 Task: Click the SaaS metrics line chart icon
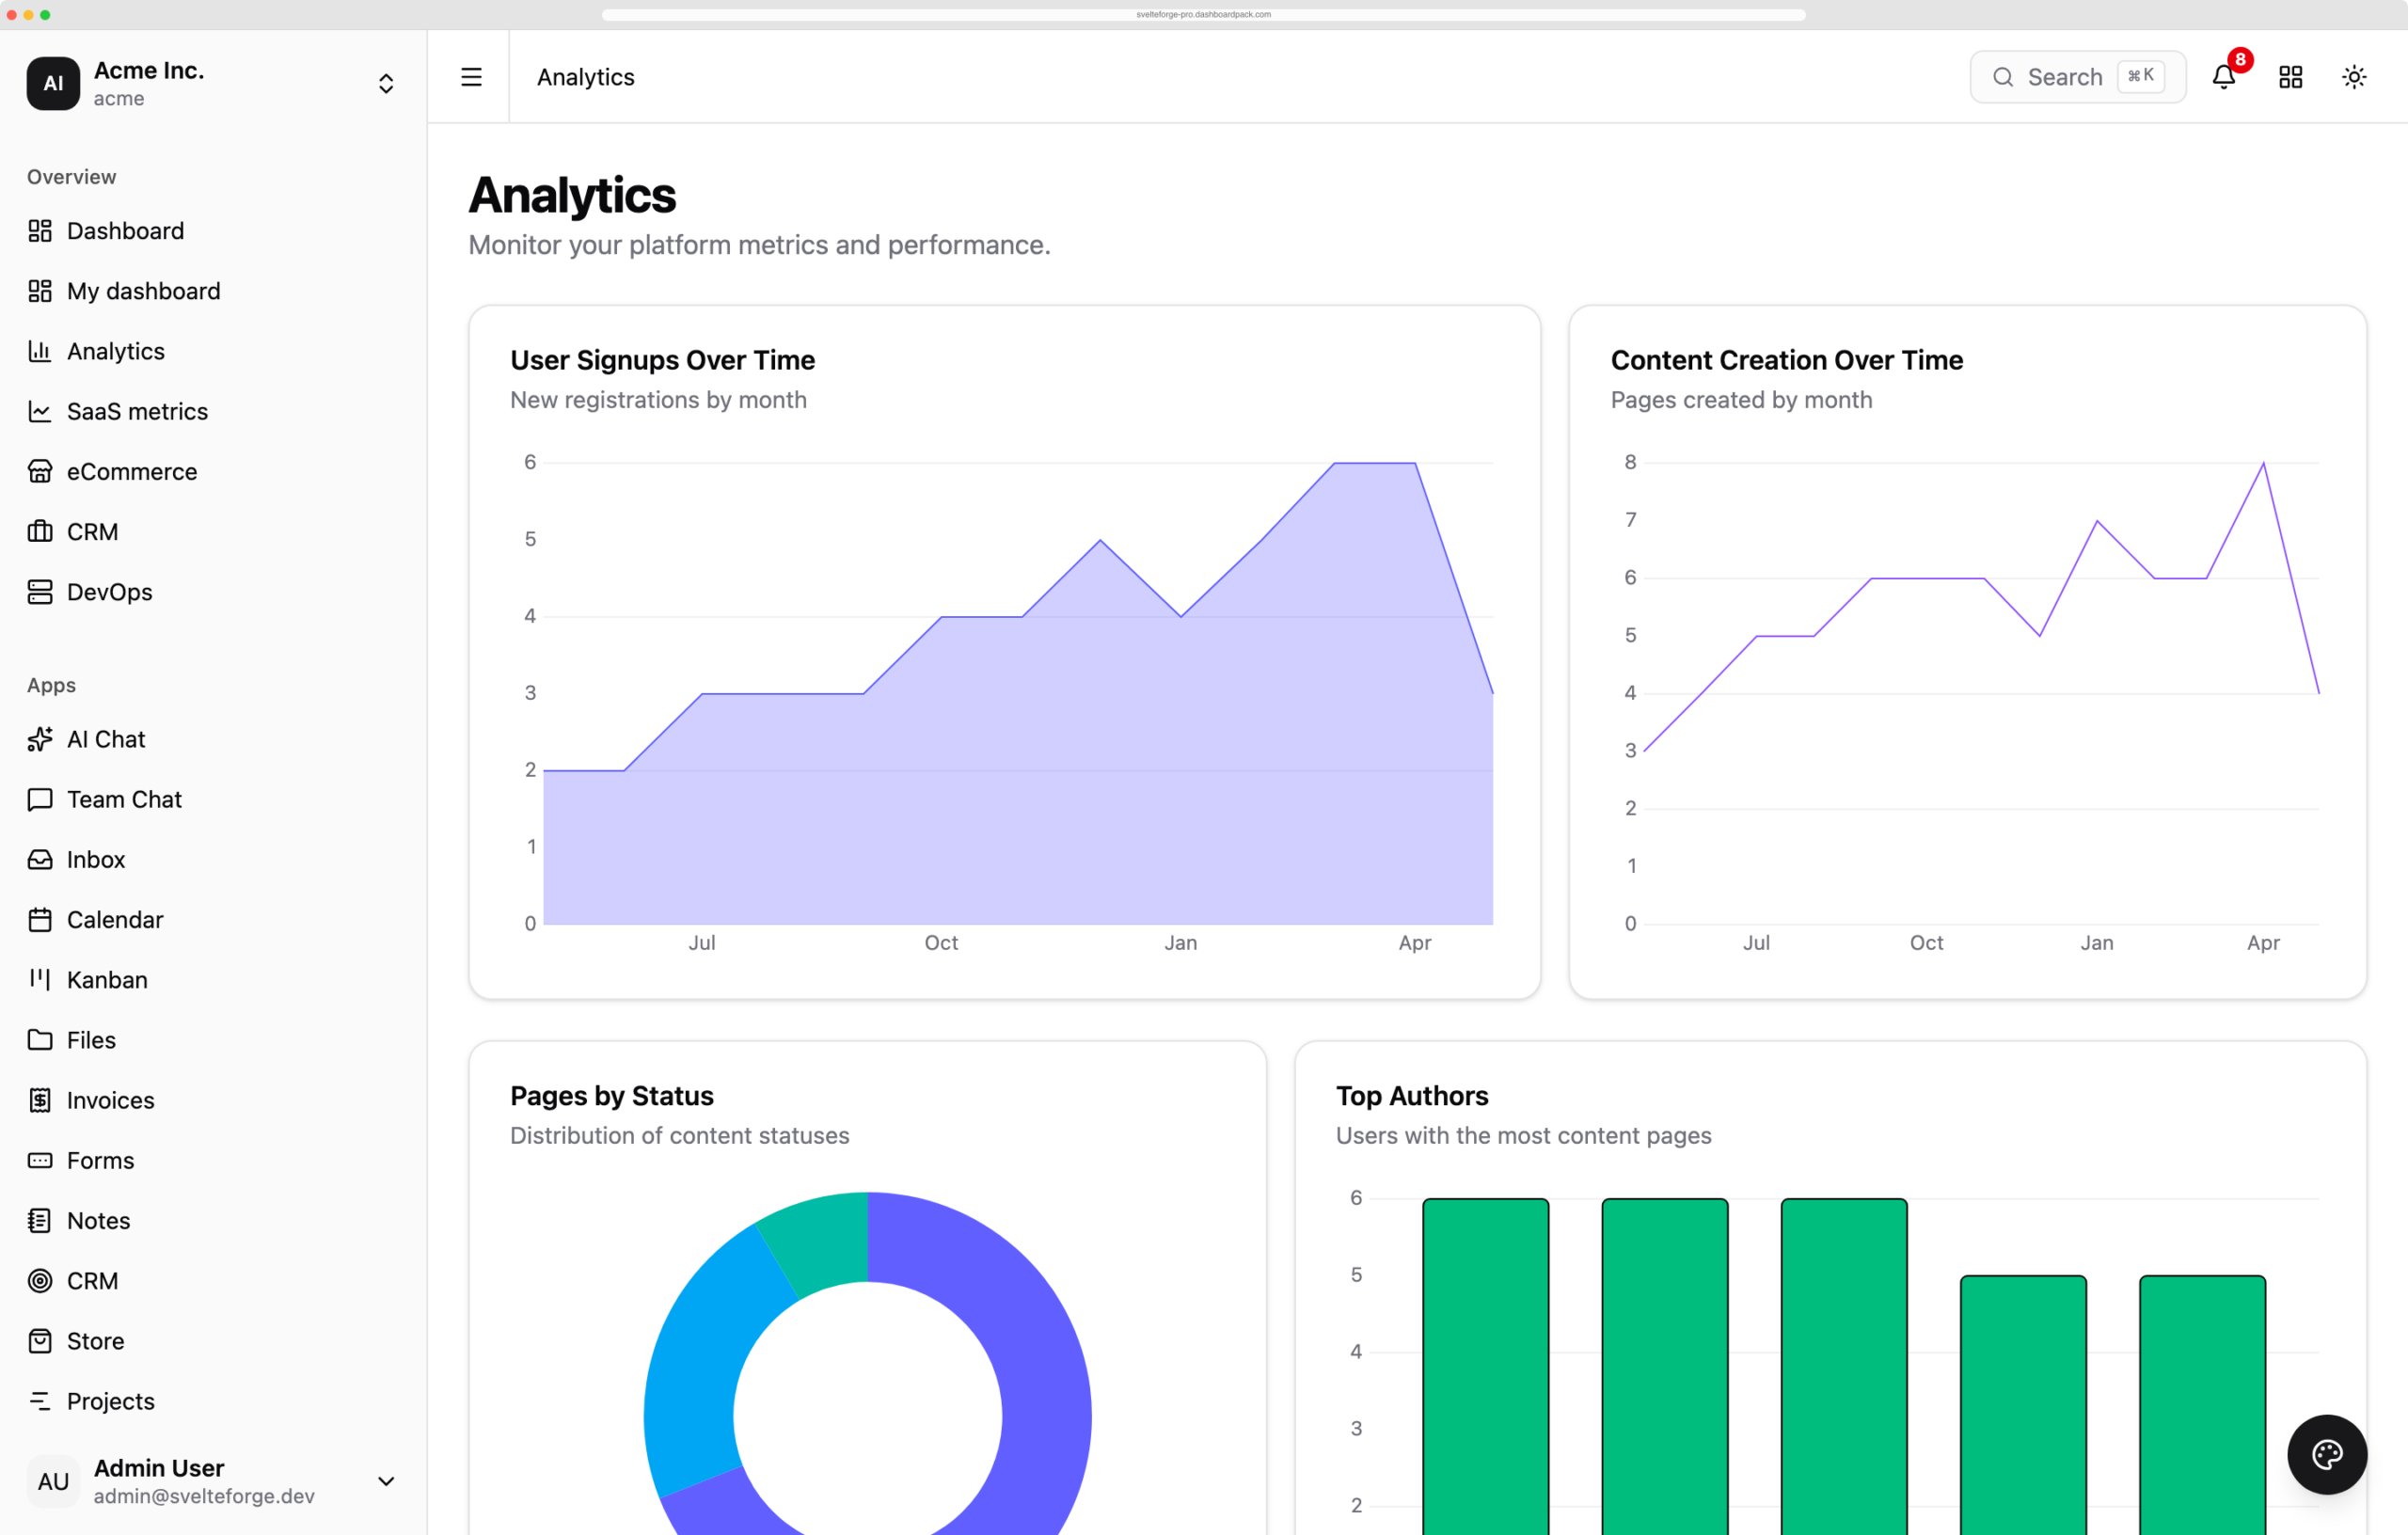pyautogui.click(x=40, y=411)
